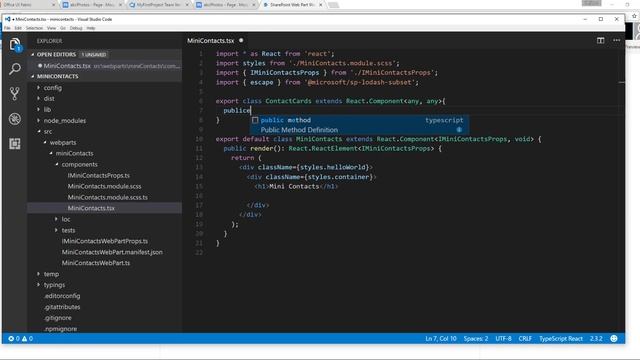Open the Debug menu
640x360 pixels.
click(76, 28)
